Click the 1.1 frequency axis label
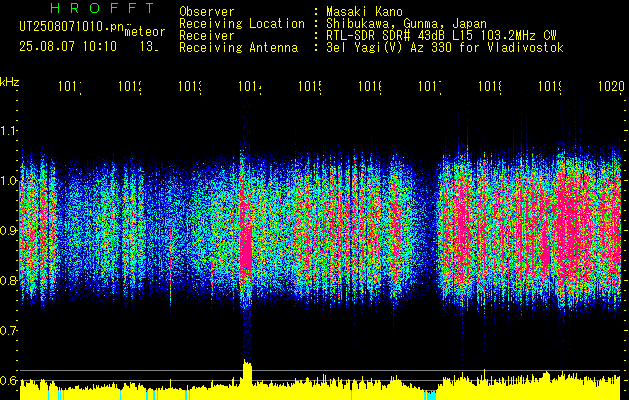 (8, 130)
